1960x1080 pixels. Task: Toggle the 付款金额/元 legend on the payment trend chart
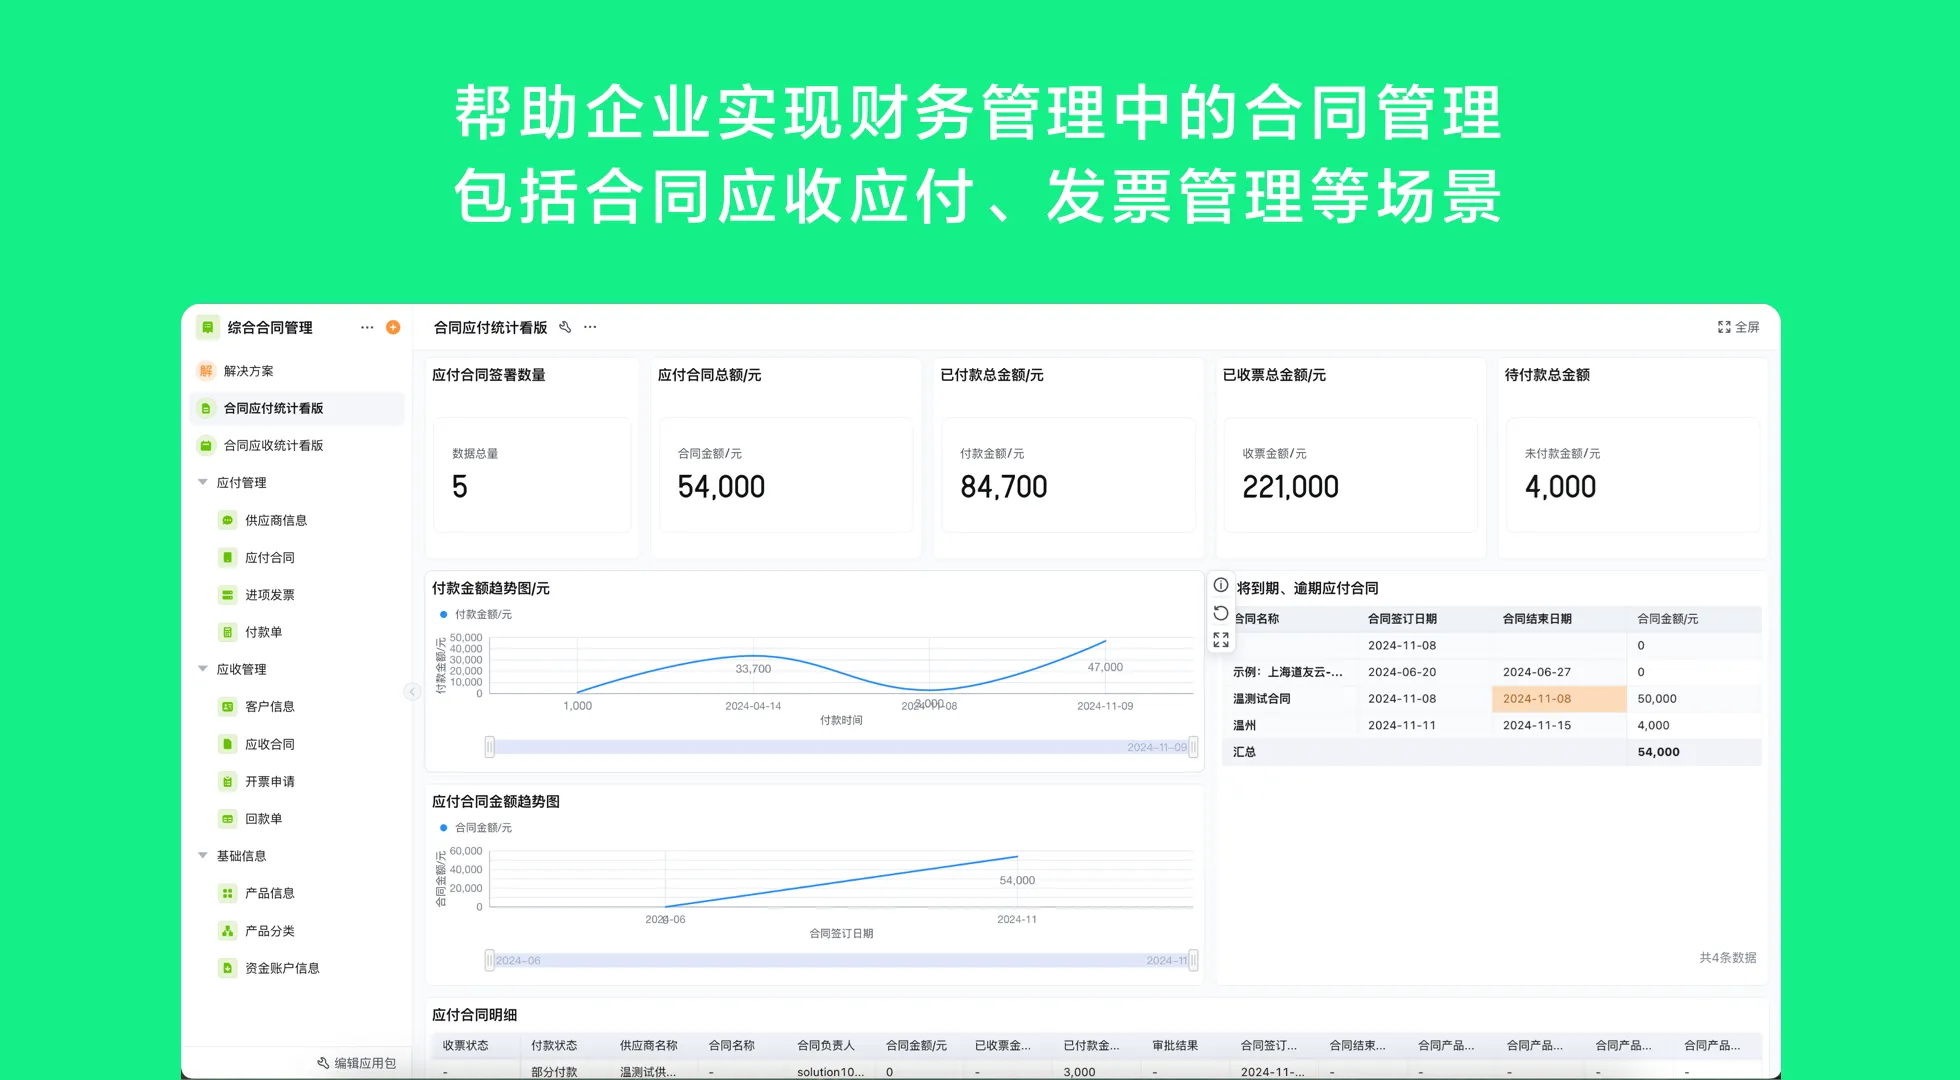[x=478, y=614]
